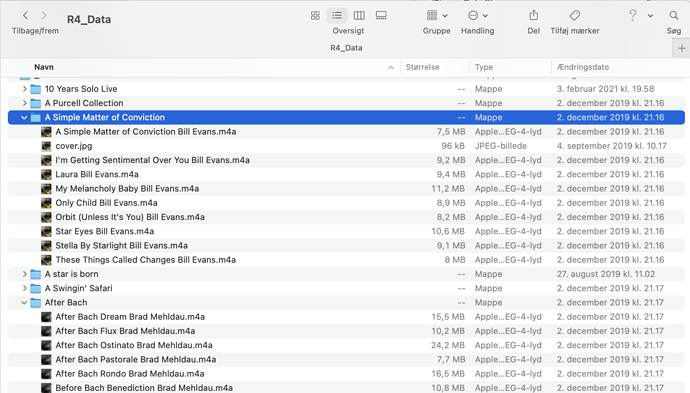Select A Simple Matter of Conviction Bill Evans.m4a

coord(146,132)
